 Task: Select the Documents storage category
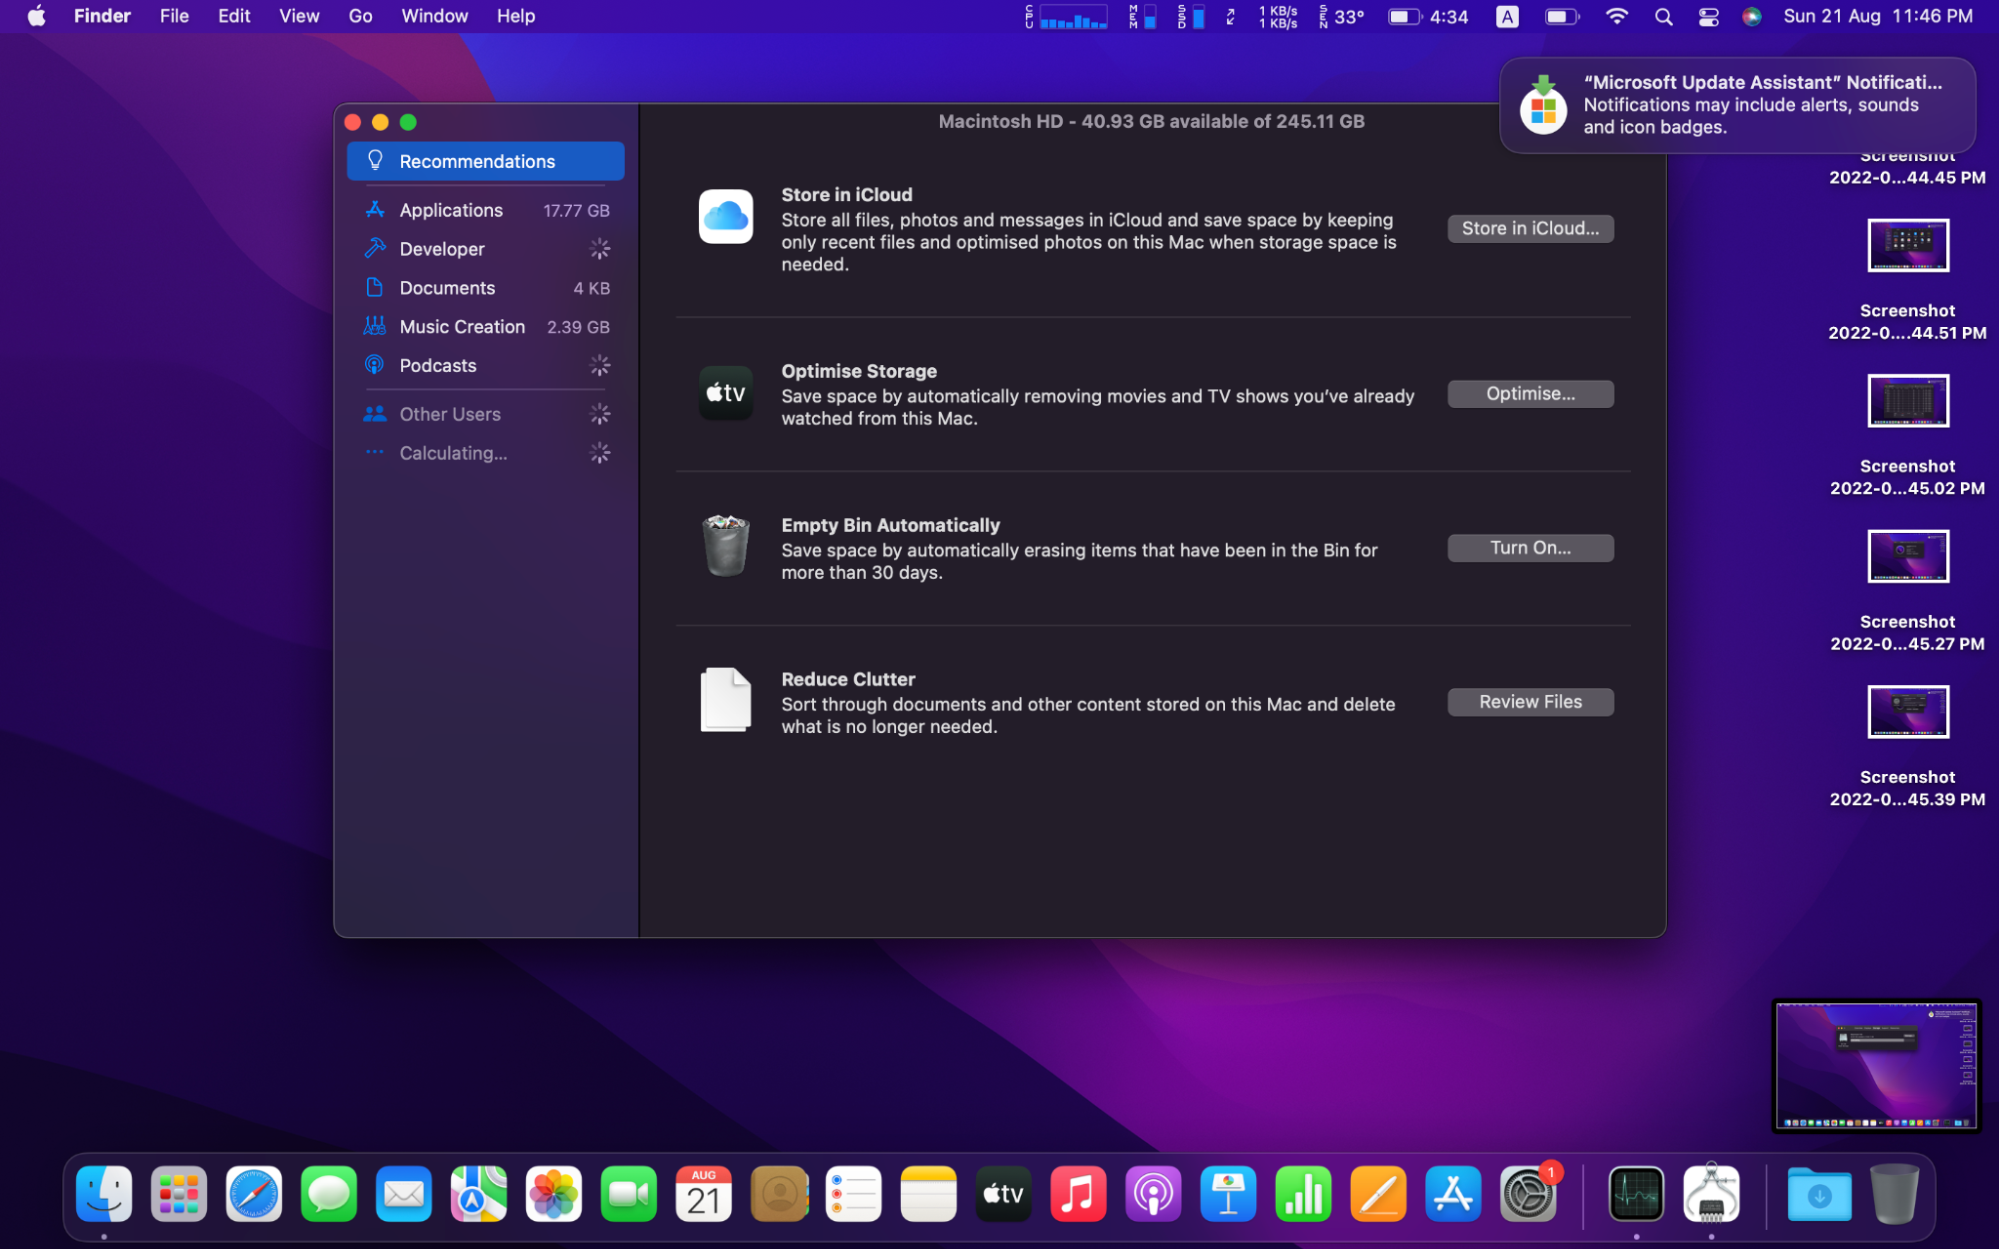[x=446, y=288]
